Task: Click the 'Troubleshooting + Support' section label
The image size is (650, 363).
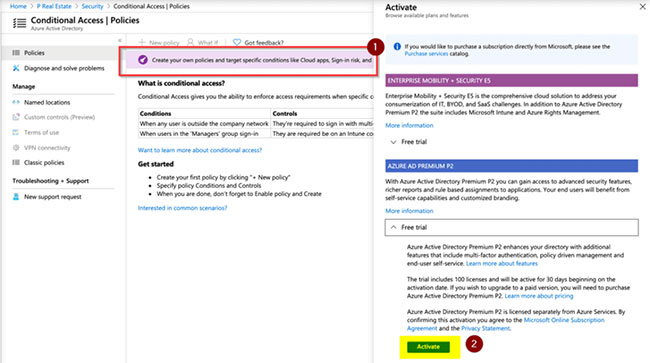Action: point(51,181)
